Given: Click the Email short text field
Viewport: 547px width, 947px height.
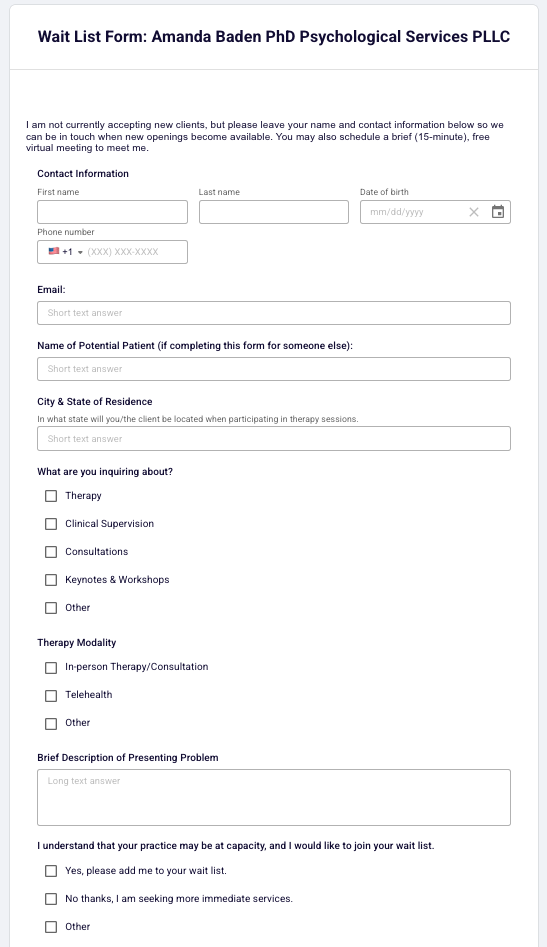Looking at the screenshot, I should 274,313.
